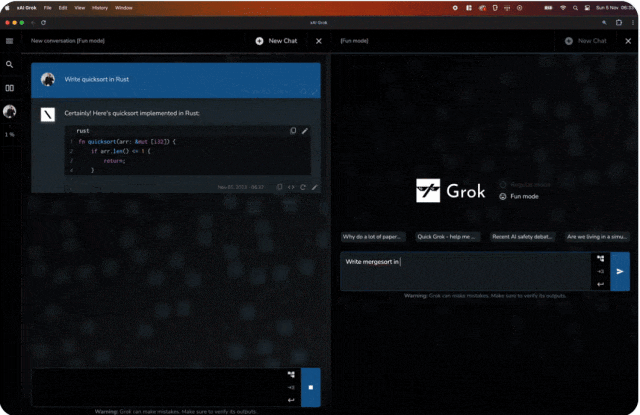The image size is (640, 415).
Task: Choose the 'Why do a lot of paper...' suggestion
Action: (372, 237)
